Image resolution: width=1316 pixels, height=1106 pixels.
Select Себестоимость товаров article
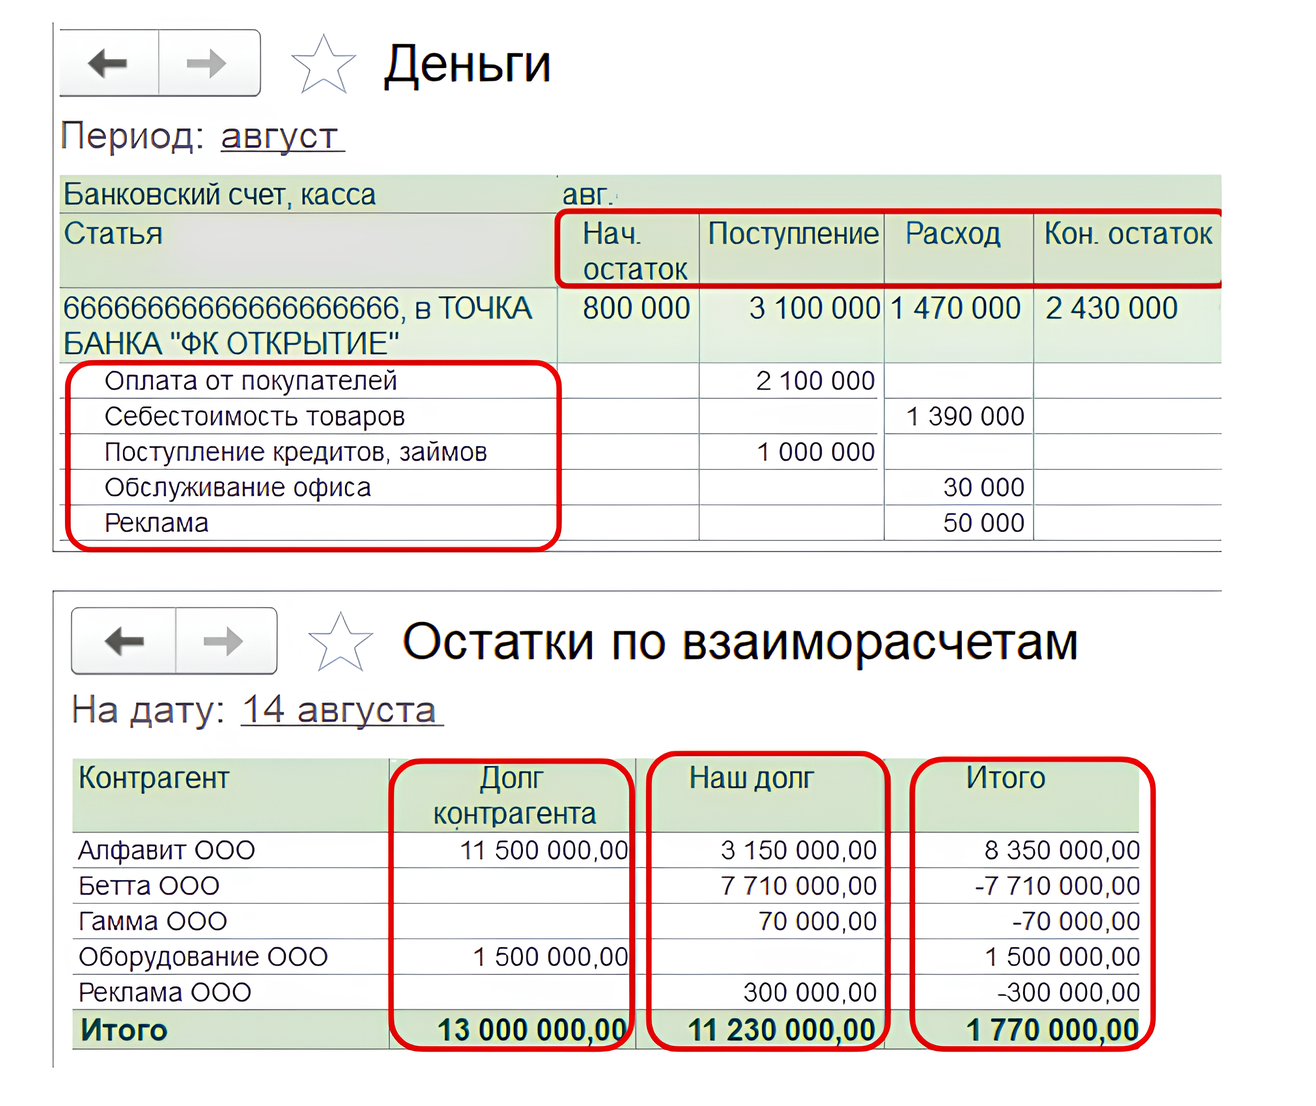(254, 417)
